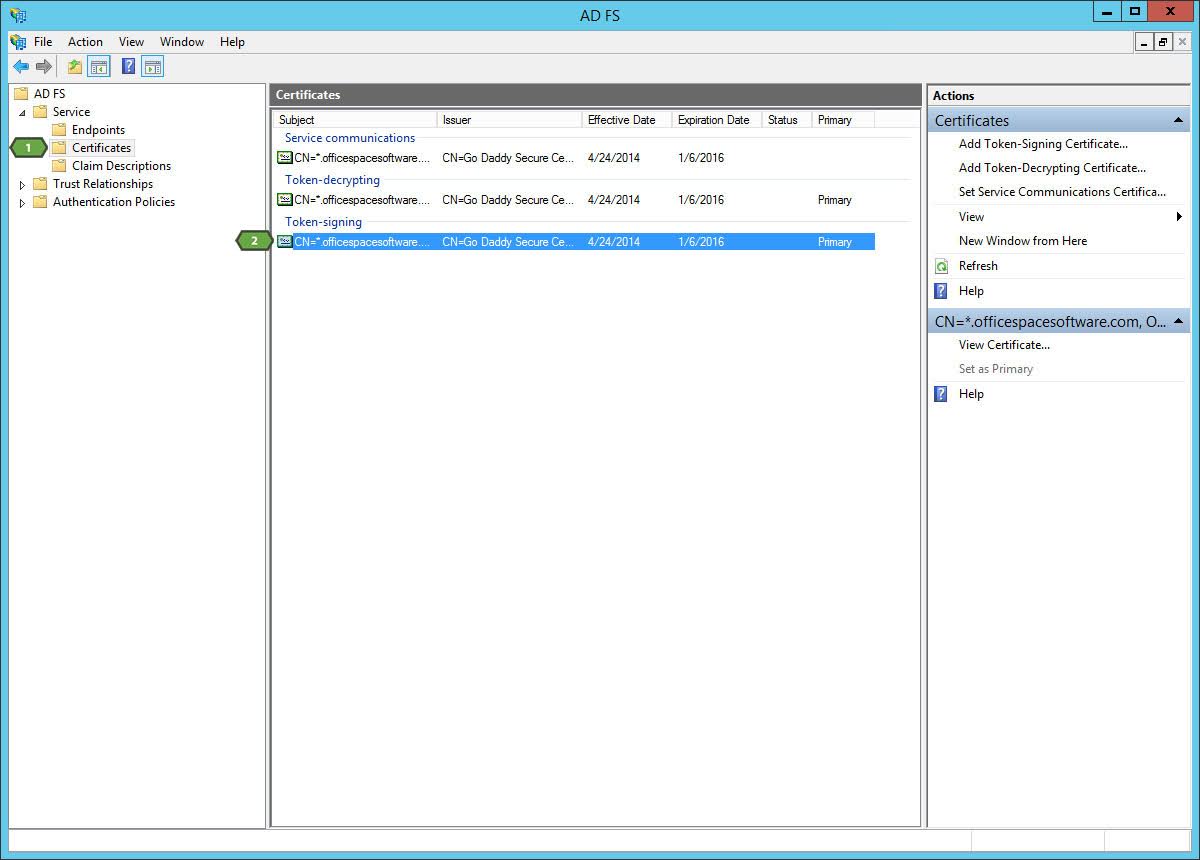The width and height of the screenshot is (1200, 860).
Task: Expand the Trust Relationships node
Action: (22, 185)
